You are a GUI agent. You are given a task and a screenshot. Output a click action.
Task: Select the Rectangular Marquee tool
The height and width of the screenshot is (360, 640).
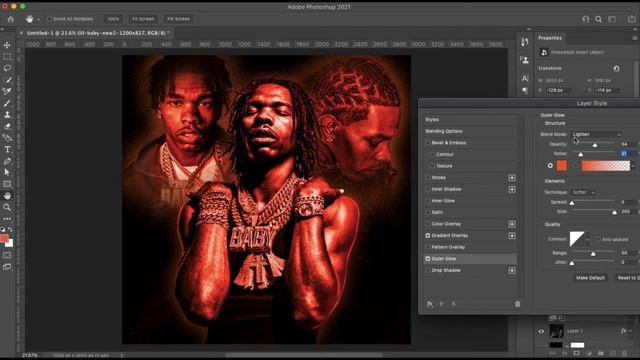(x=7, y=57)
